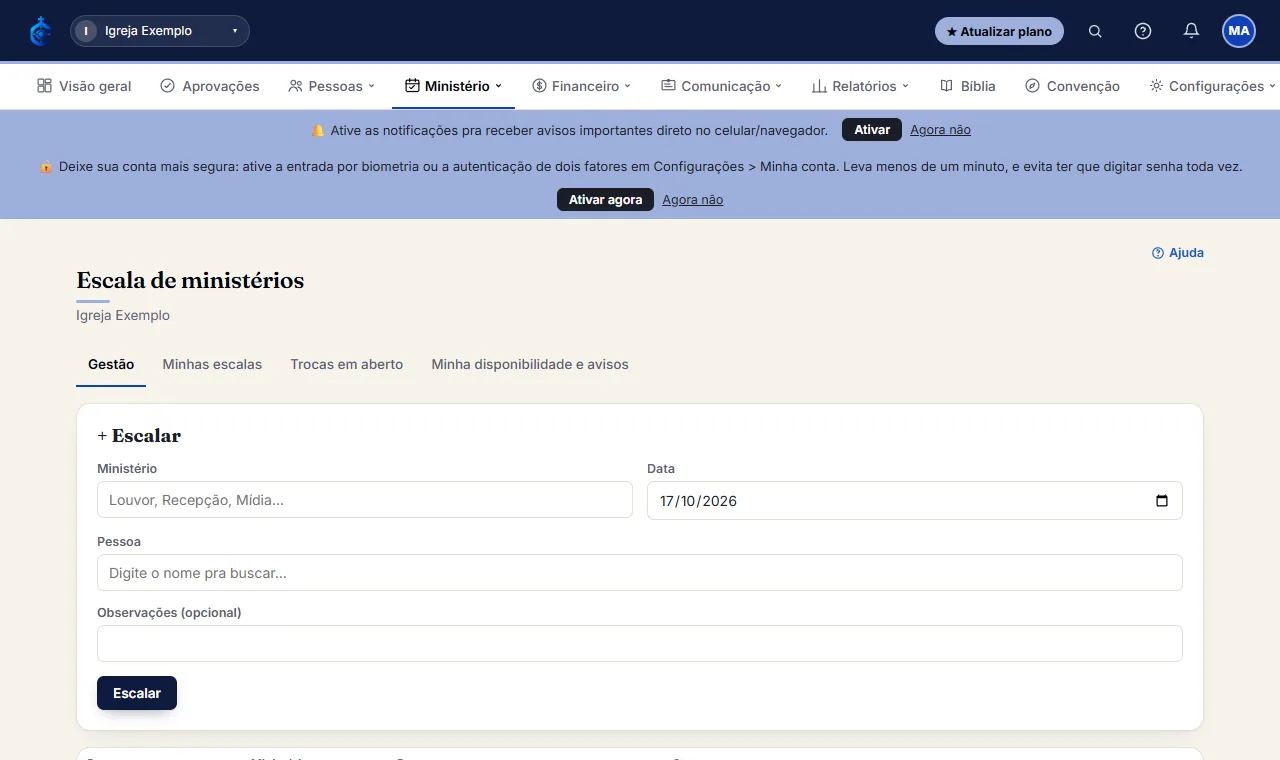Screen dimensions: 1280x760
Task: Open the Ajuda help link
Action: (1178, 253)
